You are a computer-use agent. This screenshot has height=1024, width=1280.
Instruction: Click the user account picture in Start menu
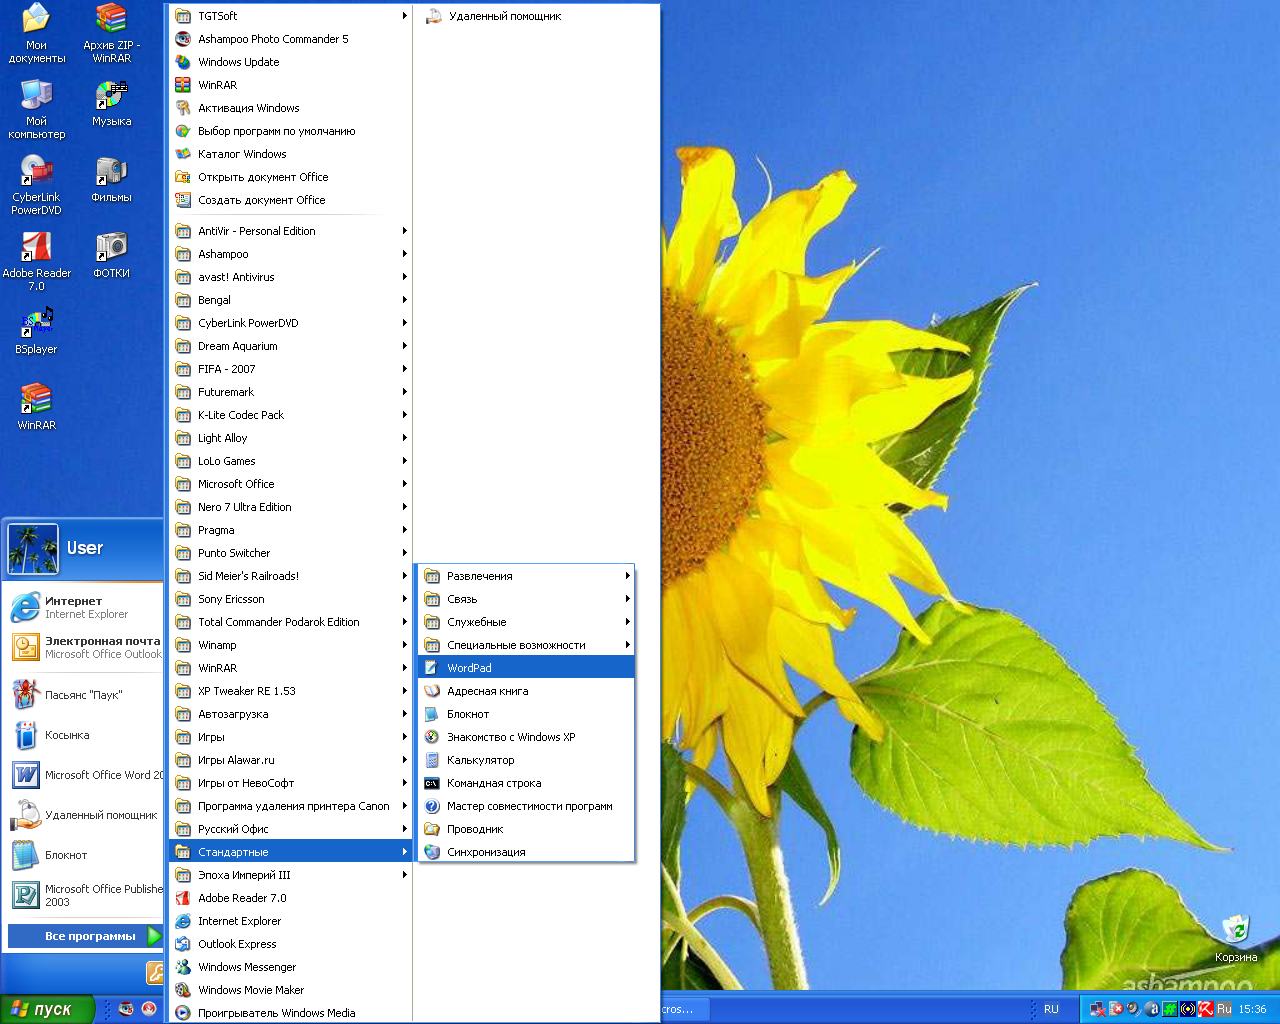click(33, 549)
